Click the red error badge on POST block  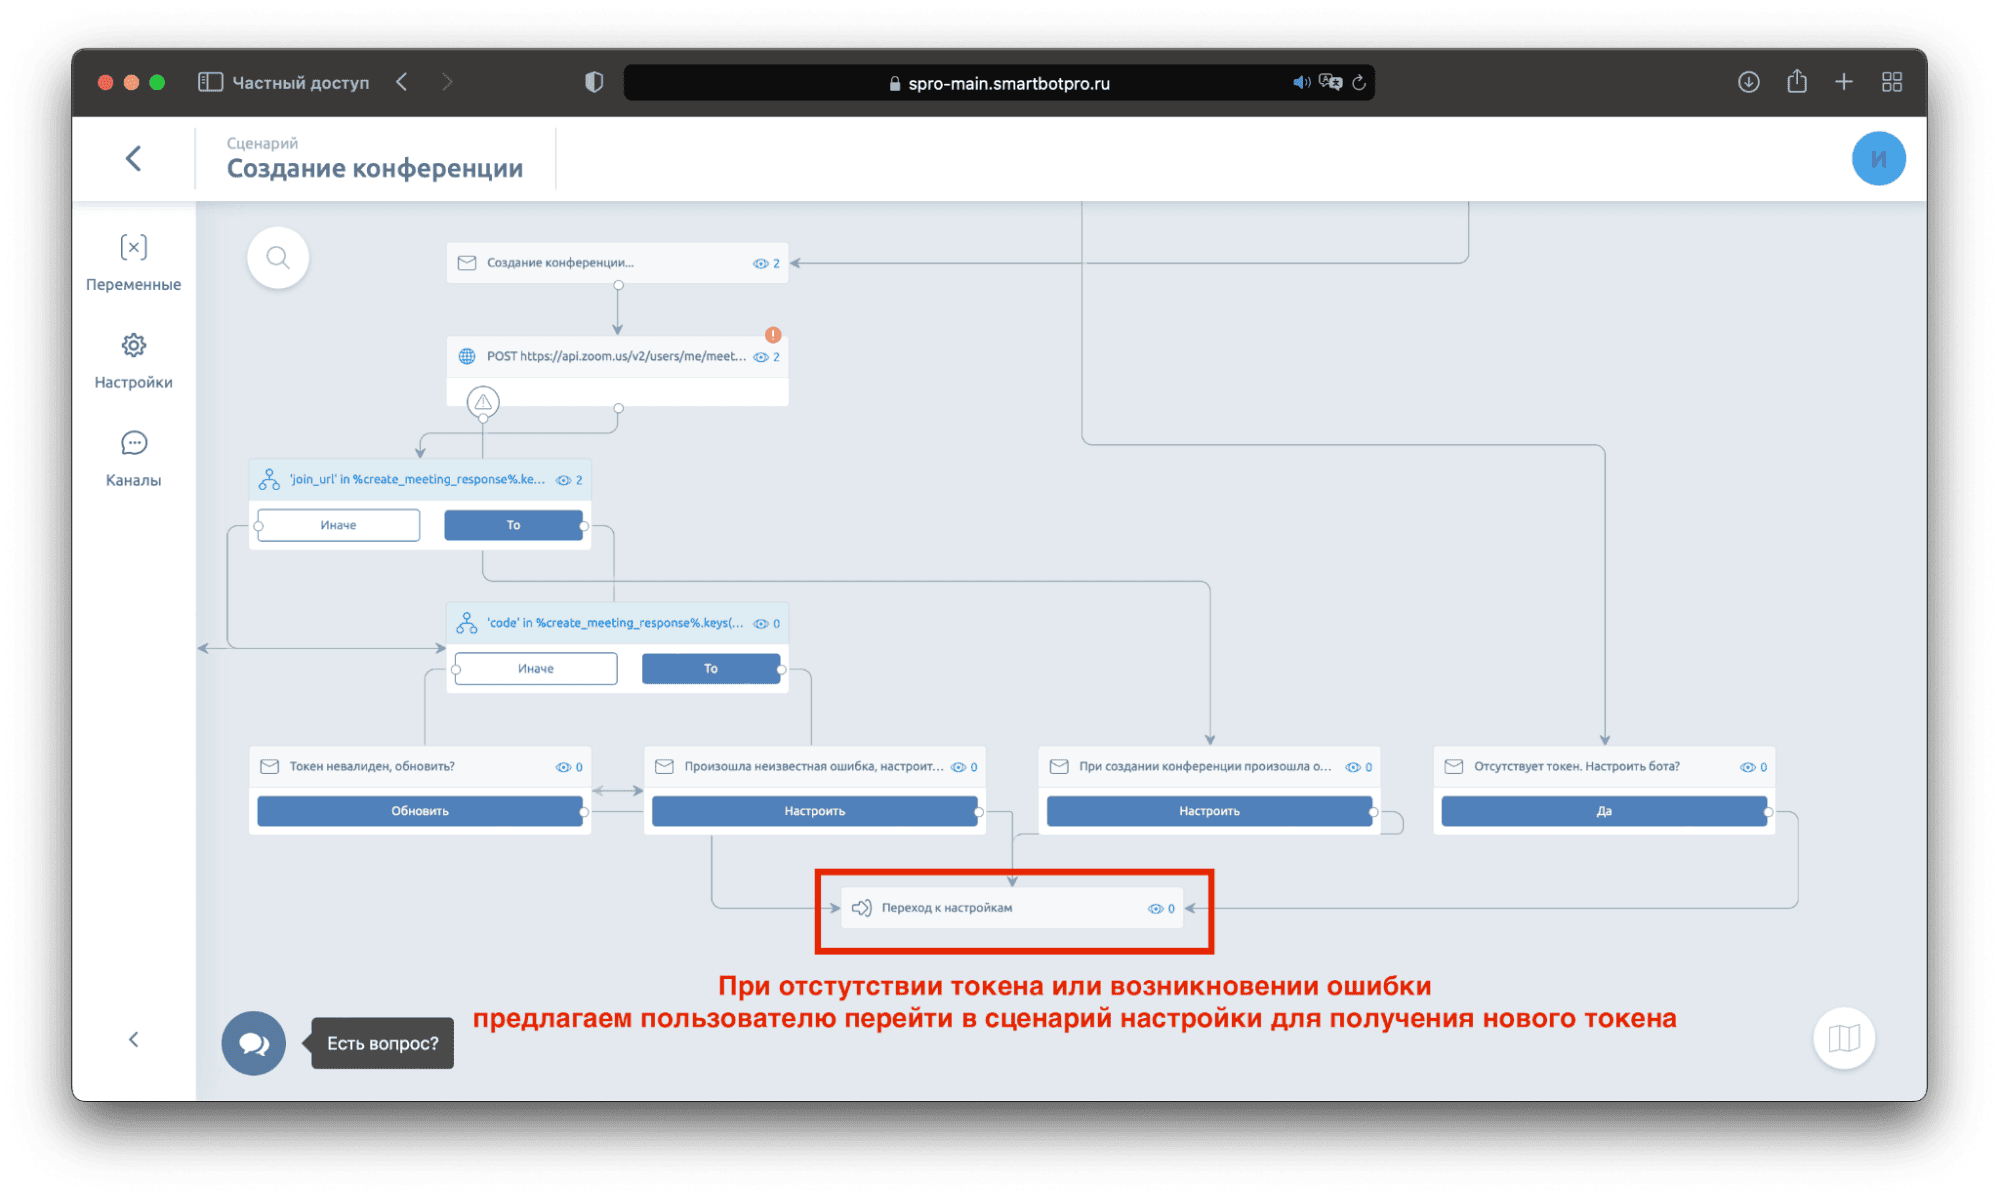(773, 335)
